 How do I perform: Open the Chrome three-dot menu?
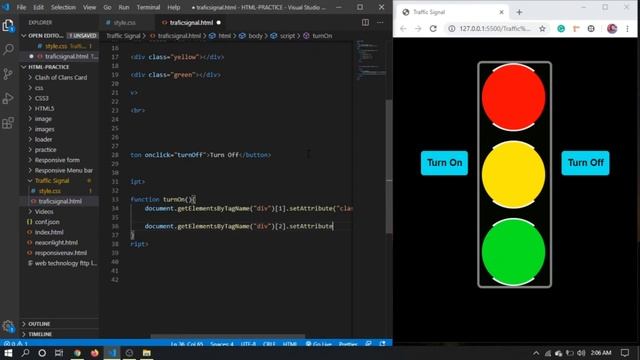pyautogui.click(x=627, y=29)
